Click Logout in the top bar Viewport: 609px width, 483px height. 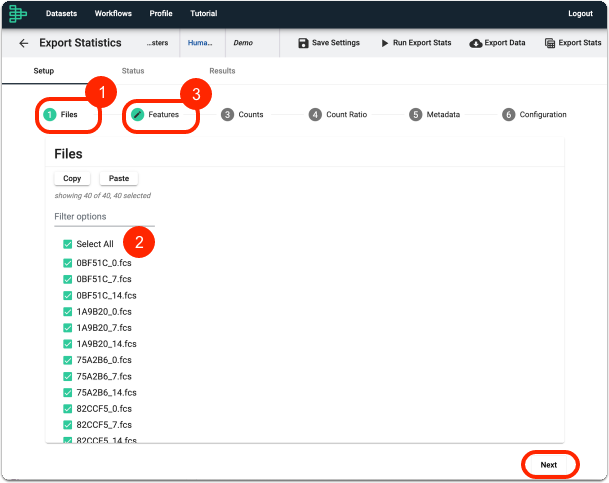pyautogui.click(x=580, y=14)
